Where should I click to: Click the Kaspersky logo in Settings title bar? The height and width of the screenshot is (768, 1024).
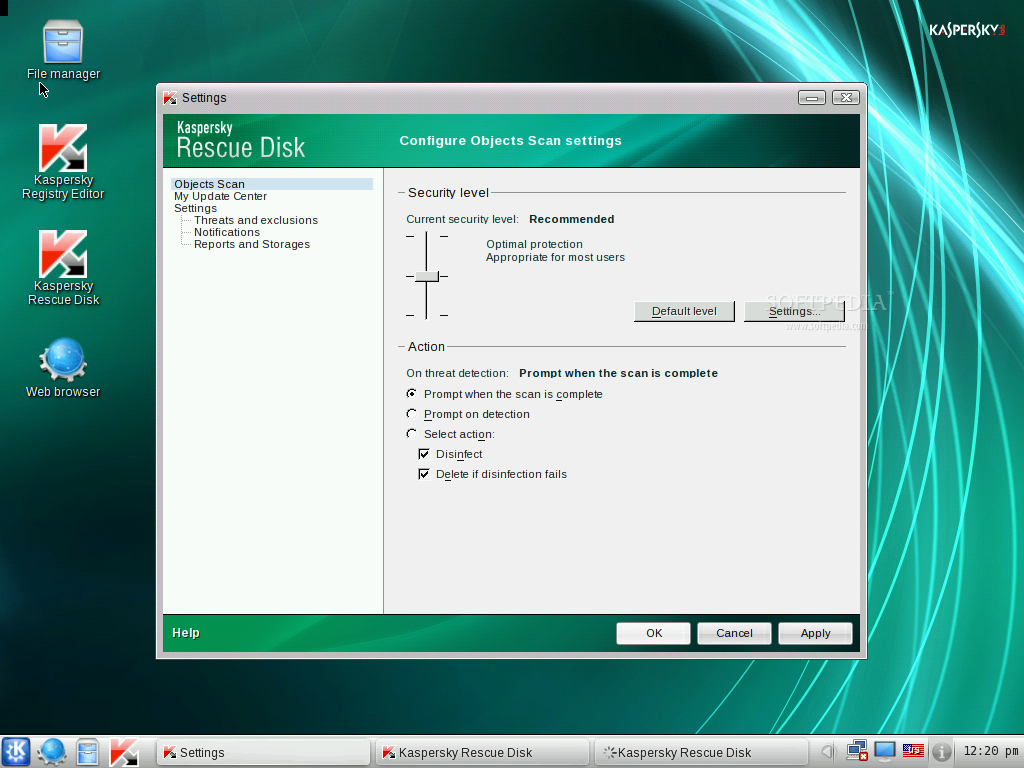tap(170, 98)
